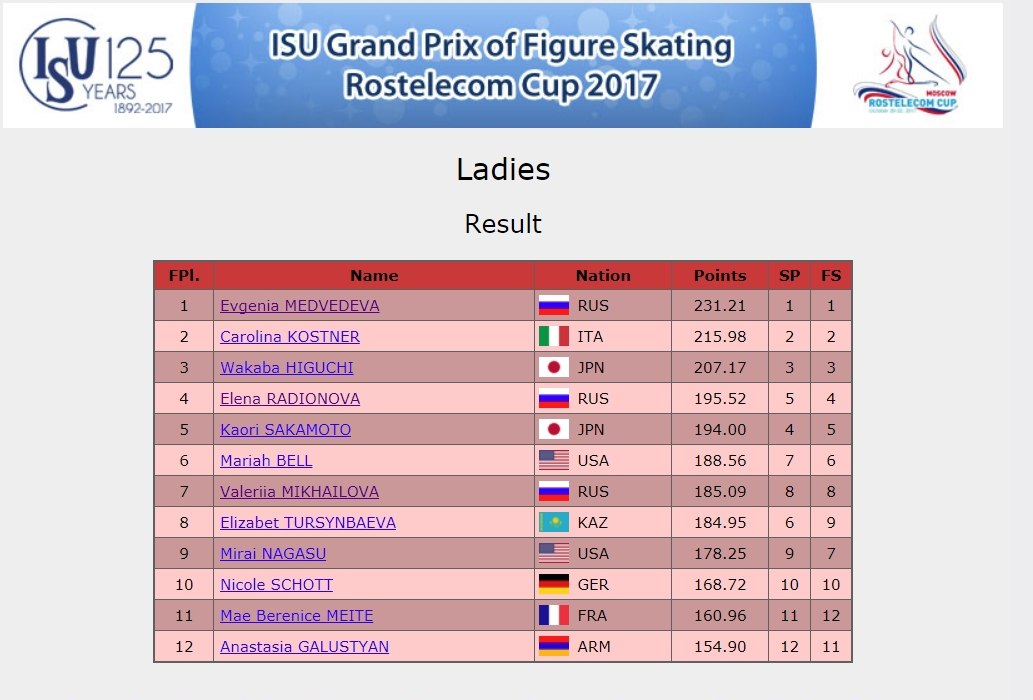Click the Kazakhstan flag icon
1033x700 pixels.
[x=553, y=522]
